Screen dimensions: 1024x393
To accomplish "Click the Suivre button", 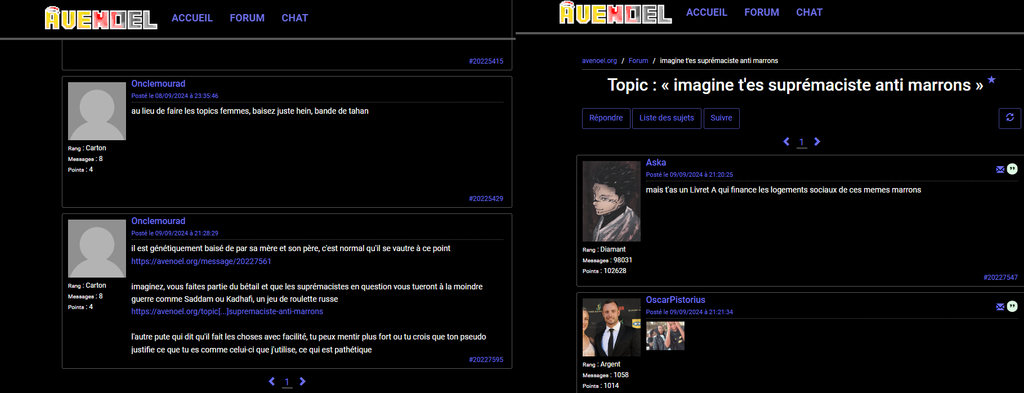I will [722, 118].
